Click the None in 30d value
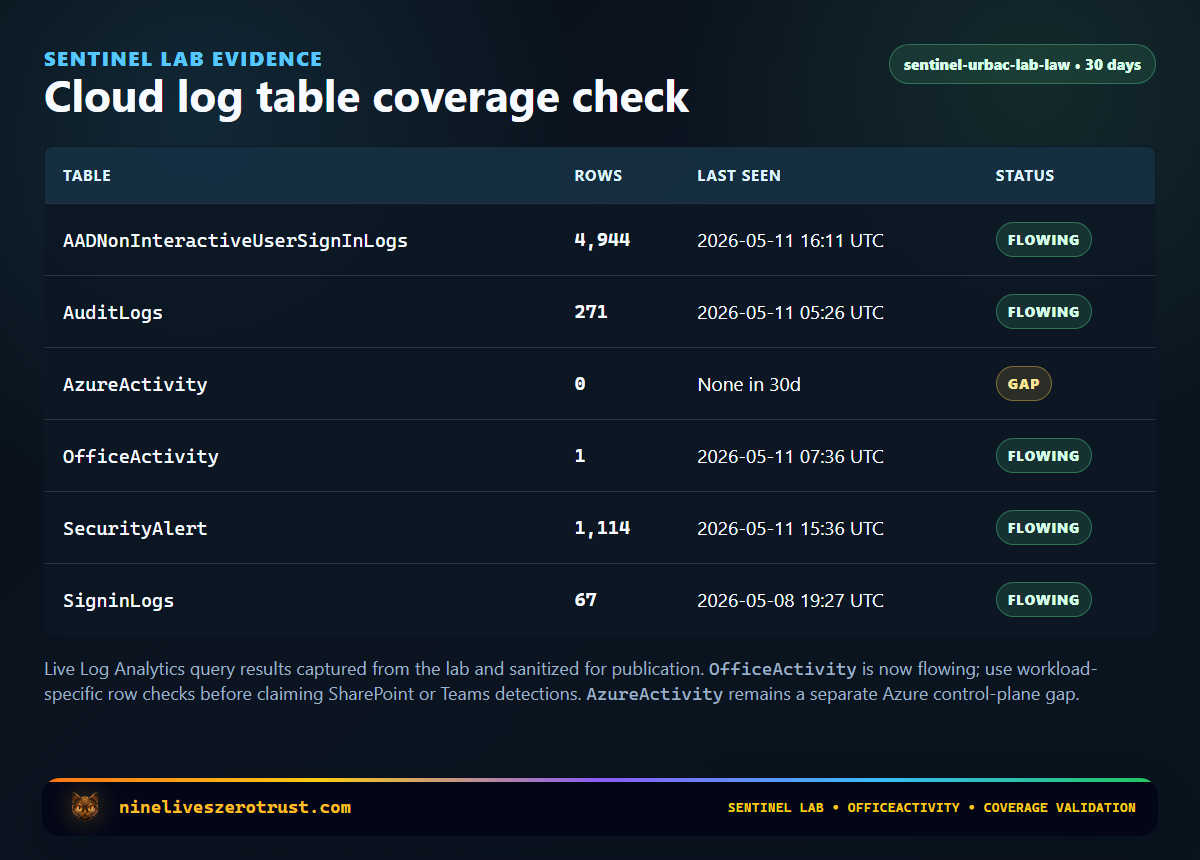Viewport: 1200px width, 860px height. [x=749, y=385]
